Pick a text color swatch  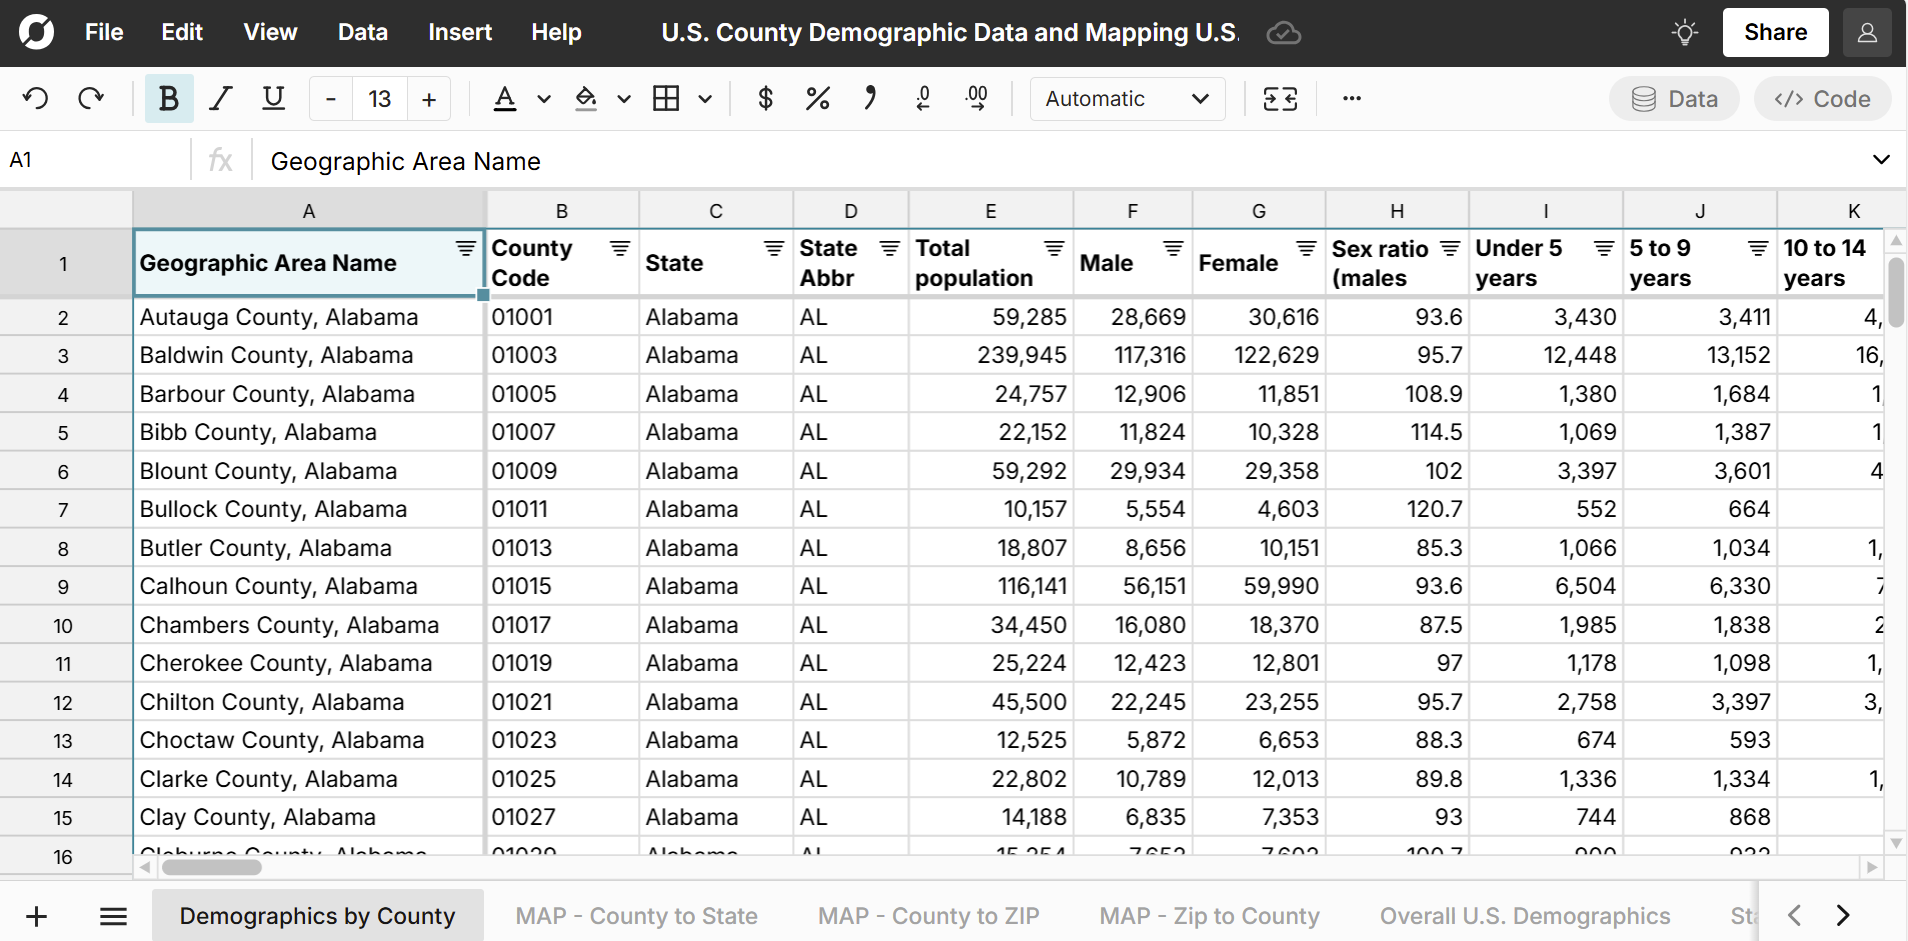tap(506, 98)
